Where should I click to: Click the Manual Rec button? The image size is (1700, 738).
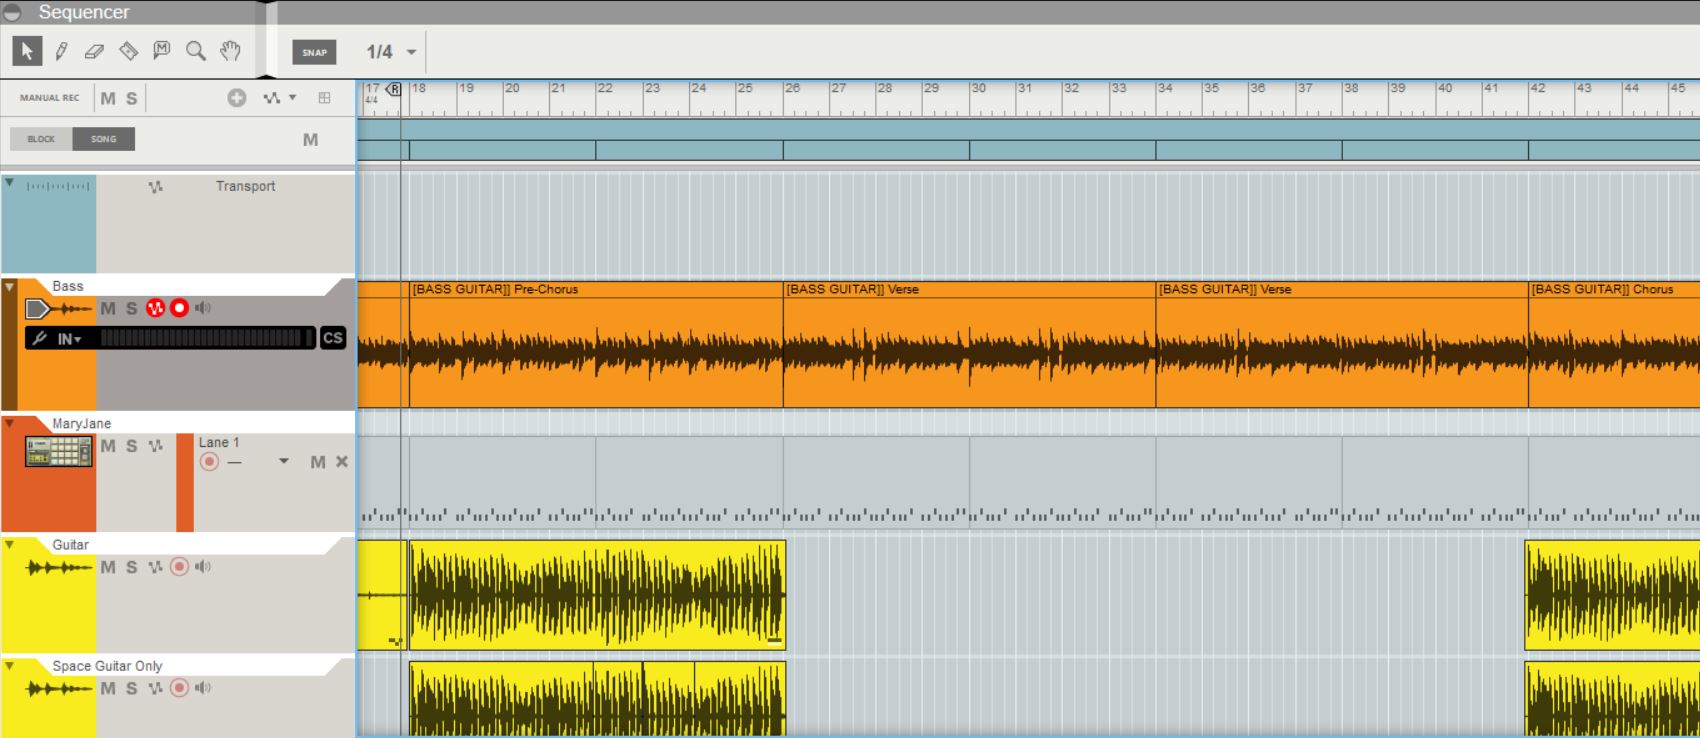coord(49,98)
